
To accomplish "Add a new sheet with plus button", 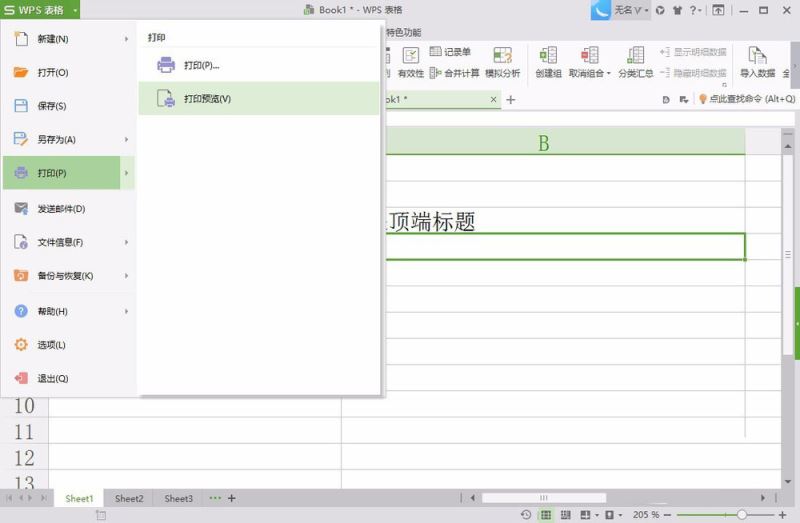I will tap(232, 498).
